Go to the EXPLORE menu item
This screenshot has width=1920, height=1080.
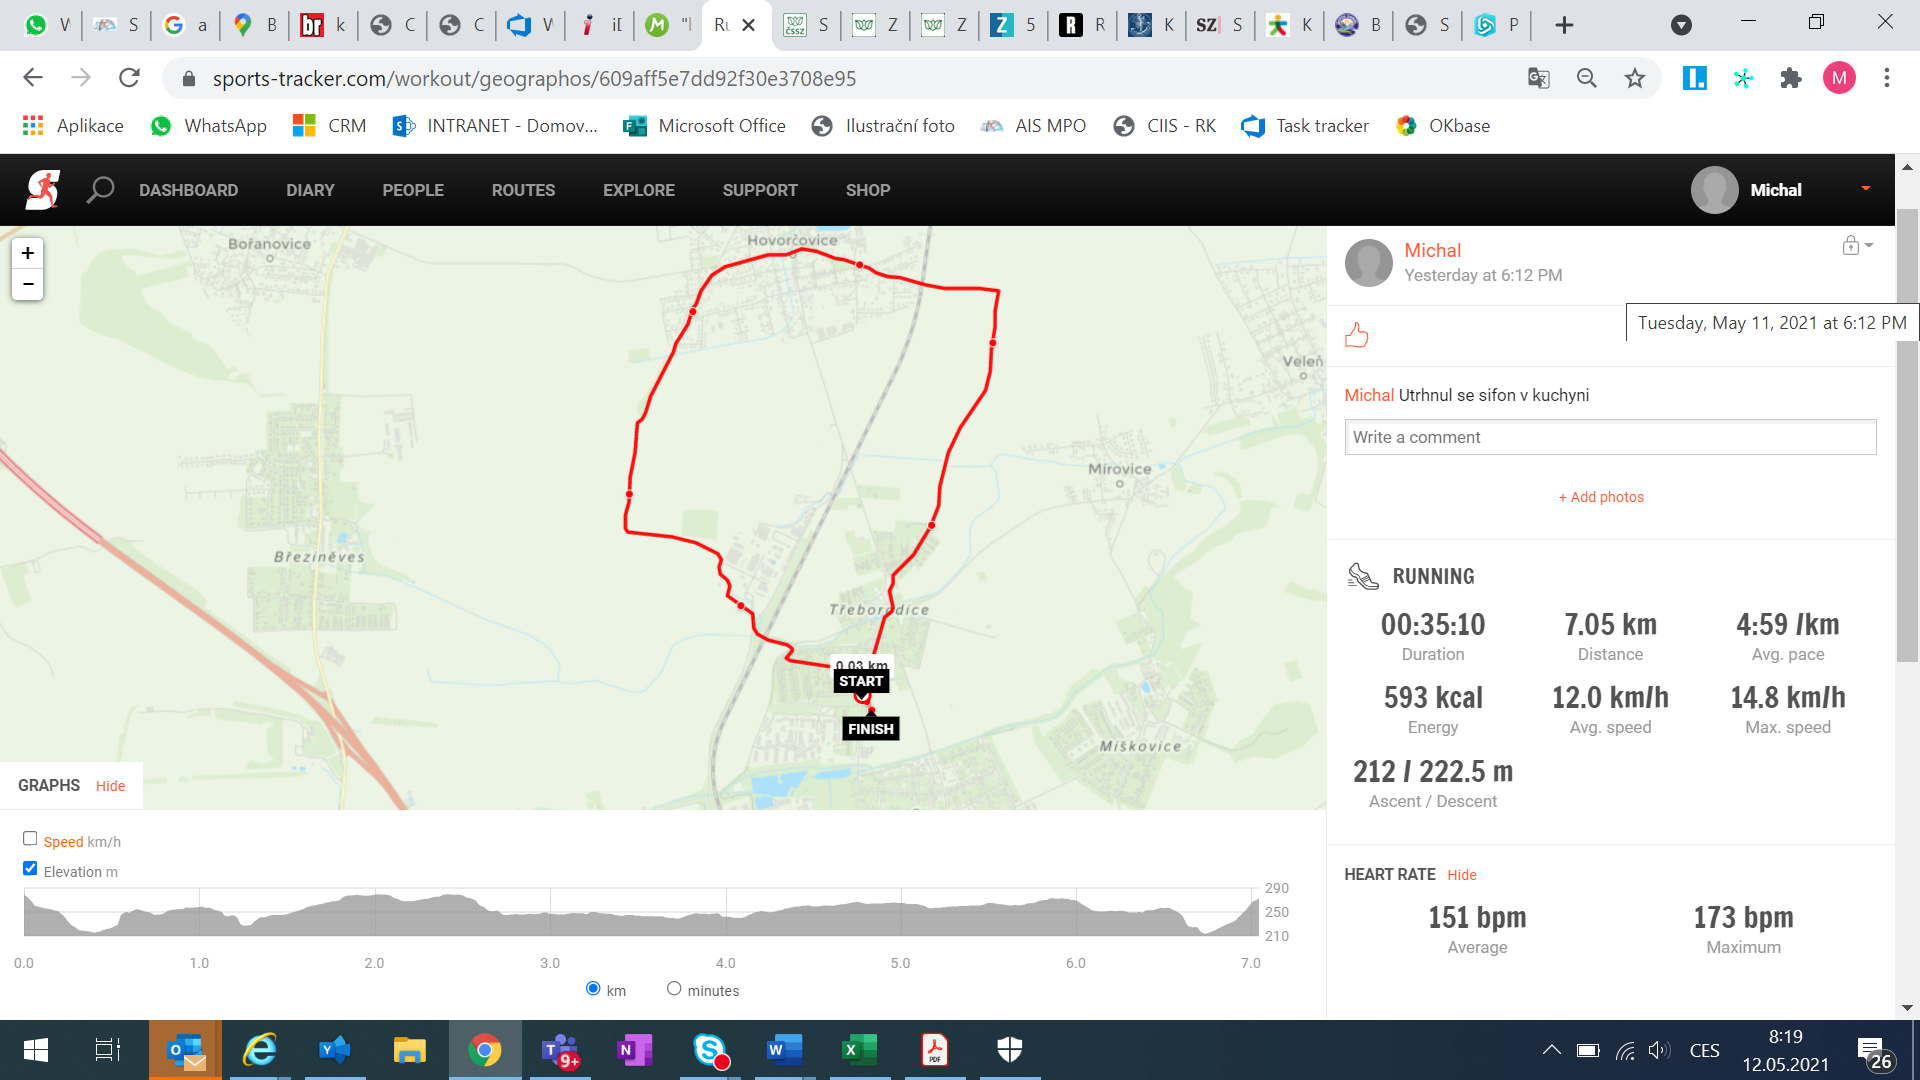[x=639, y=190]
